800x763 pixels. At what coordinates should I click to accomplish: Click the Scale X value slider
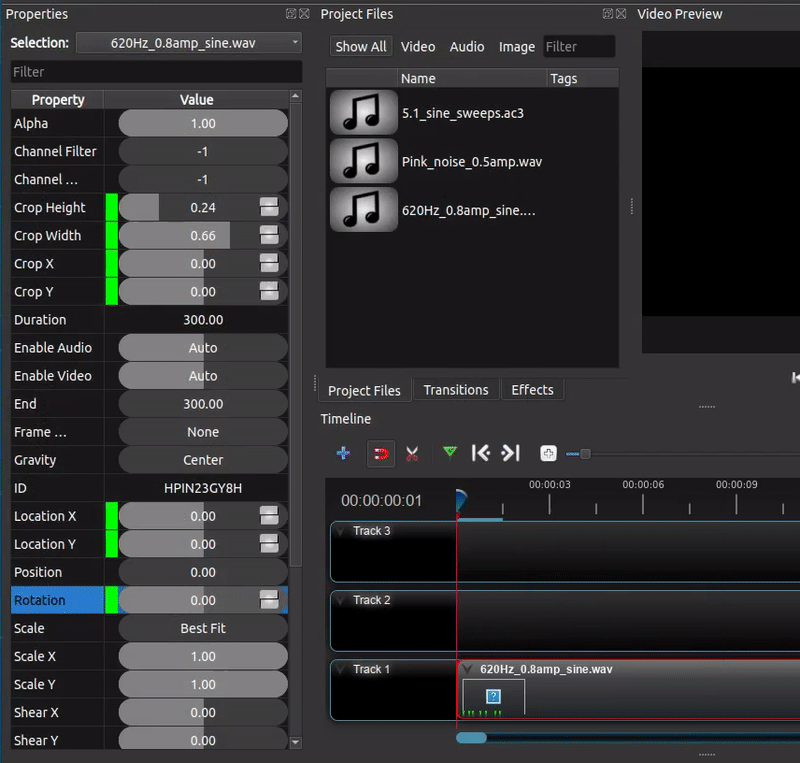point(203,656)
